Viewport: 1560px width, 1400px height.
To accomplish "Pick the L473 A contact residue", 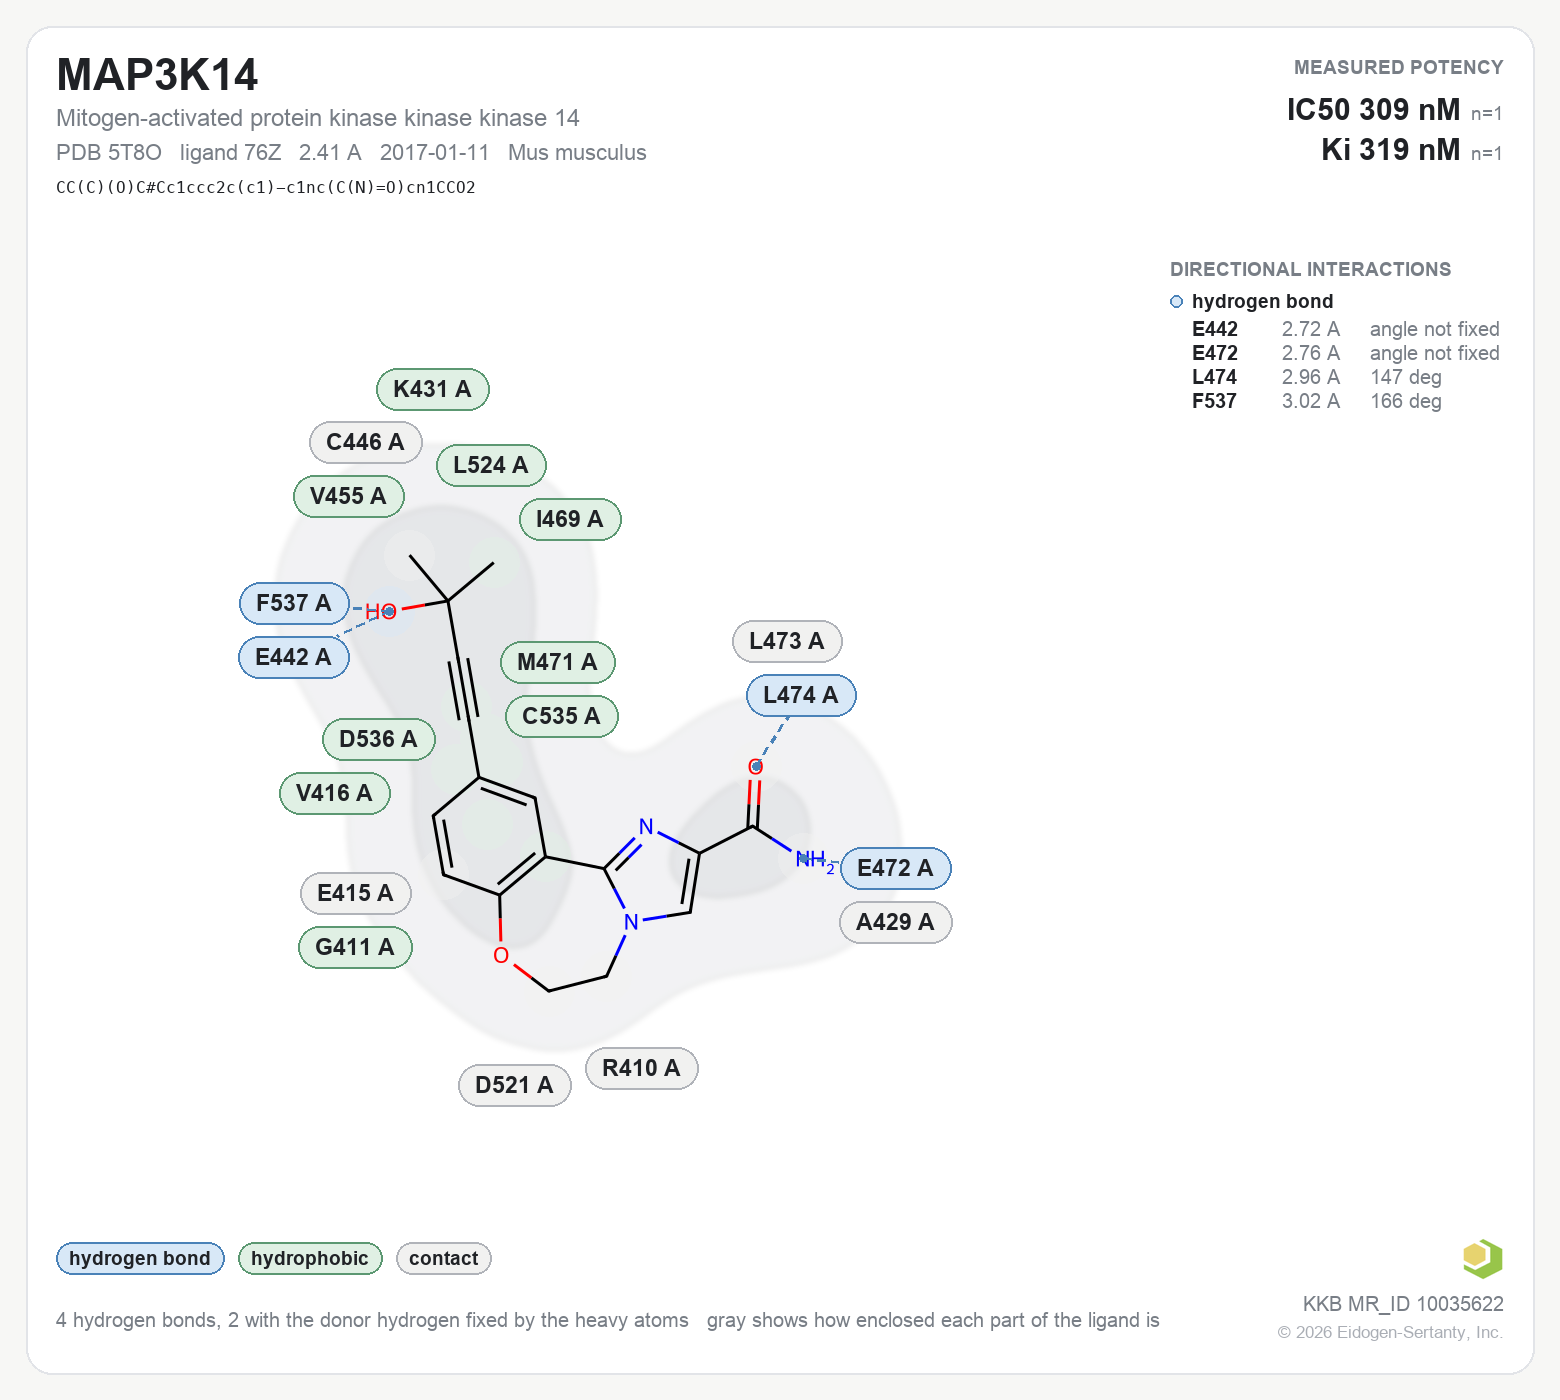I will pyautogui.click(x=787, y=641).
